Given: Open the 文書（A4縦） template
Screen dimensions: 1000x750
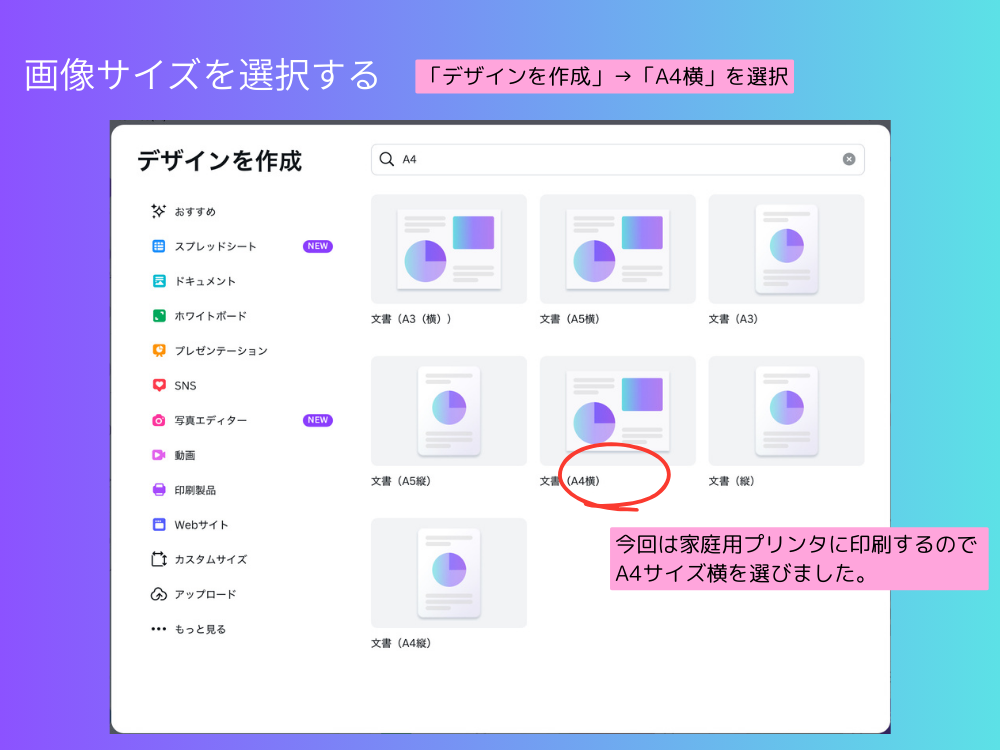Looking at the screenshot, I should [x=448, y=573].
